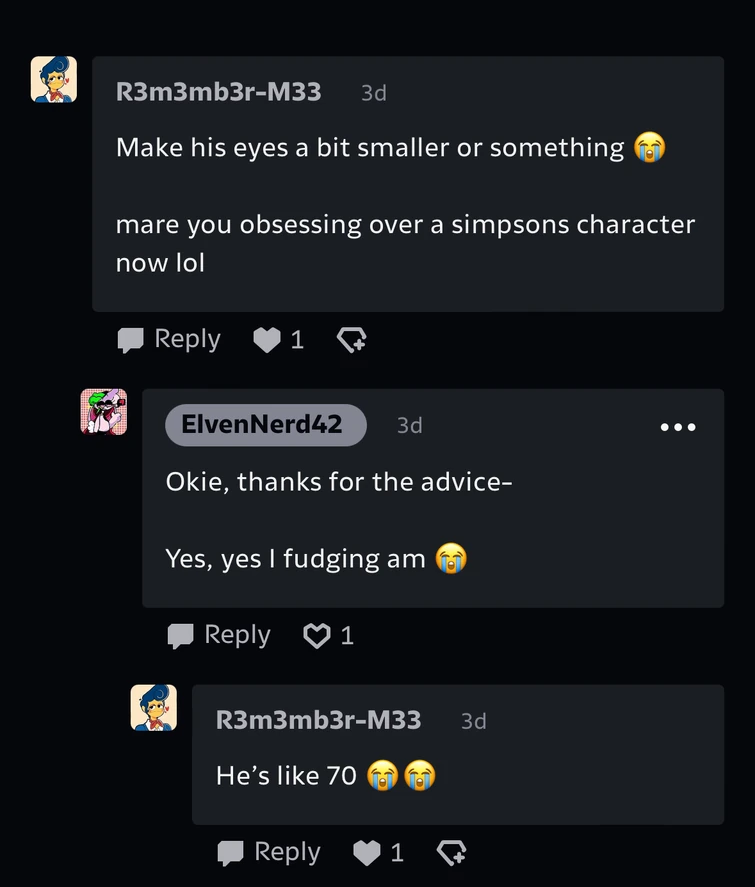The image size is (755, 887).
Task: Open the three-dot menu on ElvenNerd42's comment
Action: pos(678,427)
